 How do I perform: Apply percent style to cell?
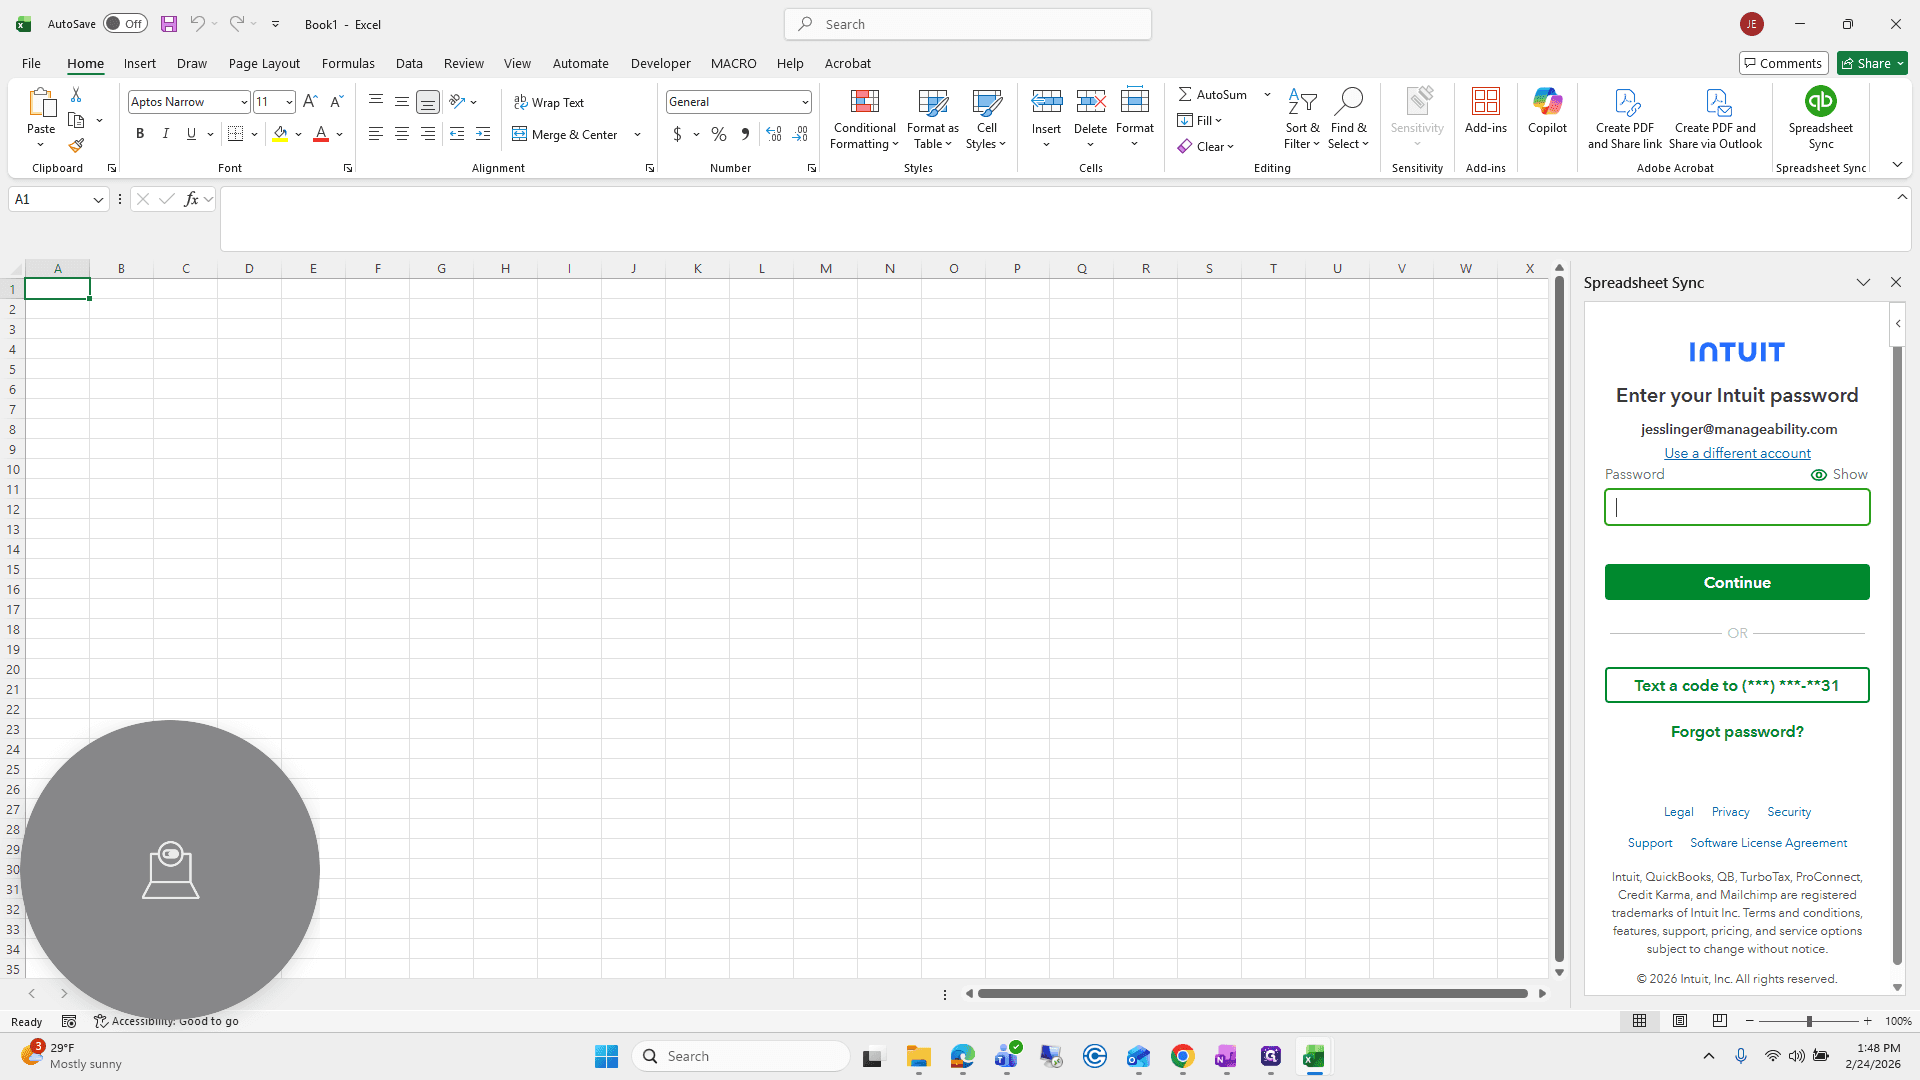[x=719, y=134]
